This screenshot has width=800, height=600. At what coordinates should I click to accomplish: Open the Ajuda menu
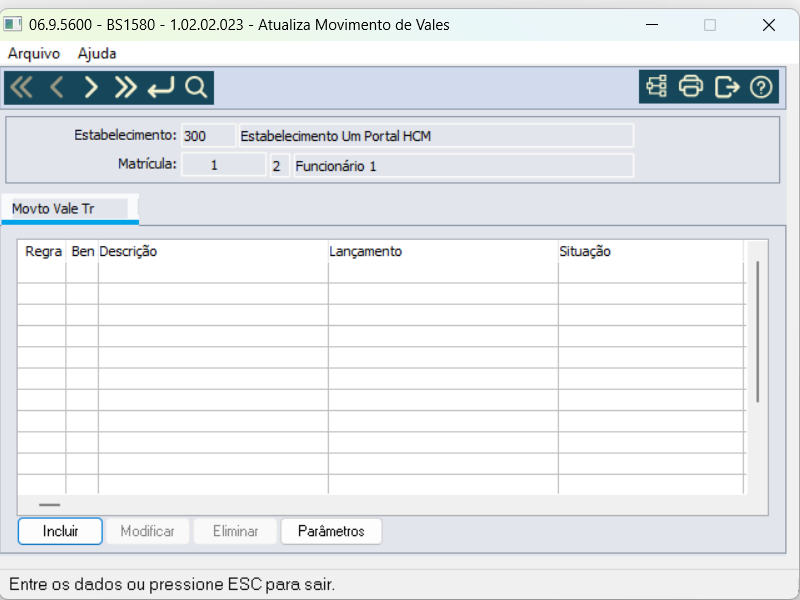pyautogui.click(x=97, y=54)
